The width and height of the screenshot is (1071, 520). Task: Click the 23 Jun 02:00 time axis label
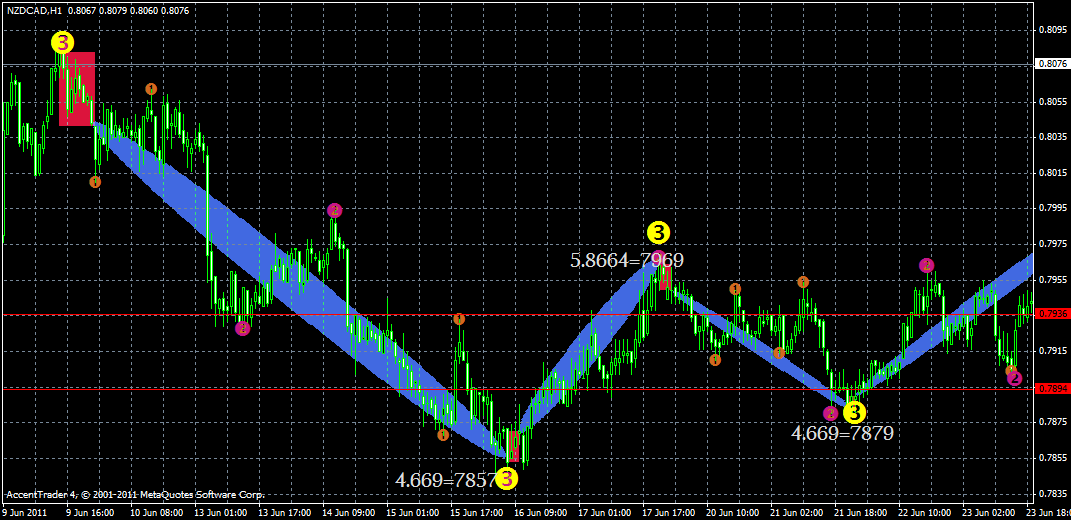click(990, 511)
